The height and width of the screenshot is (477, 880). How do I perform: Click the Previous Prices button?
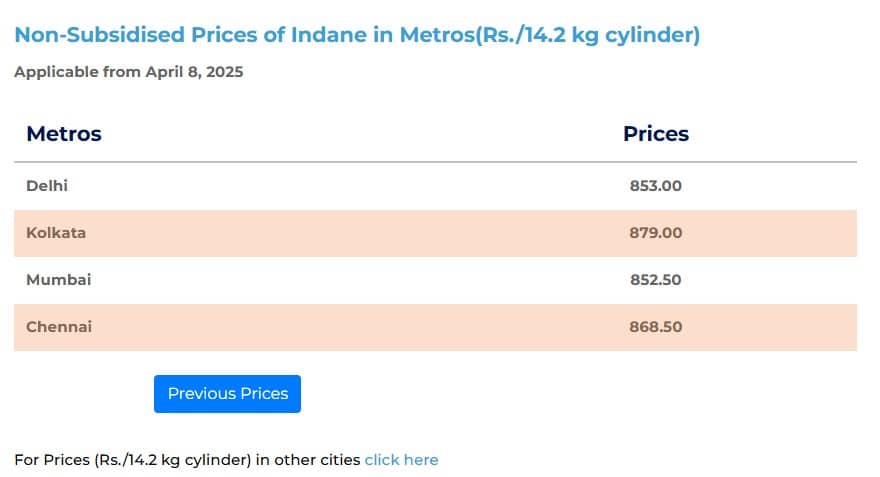click(227, 394)
